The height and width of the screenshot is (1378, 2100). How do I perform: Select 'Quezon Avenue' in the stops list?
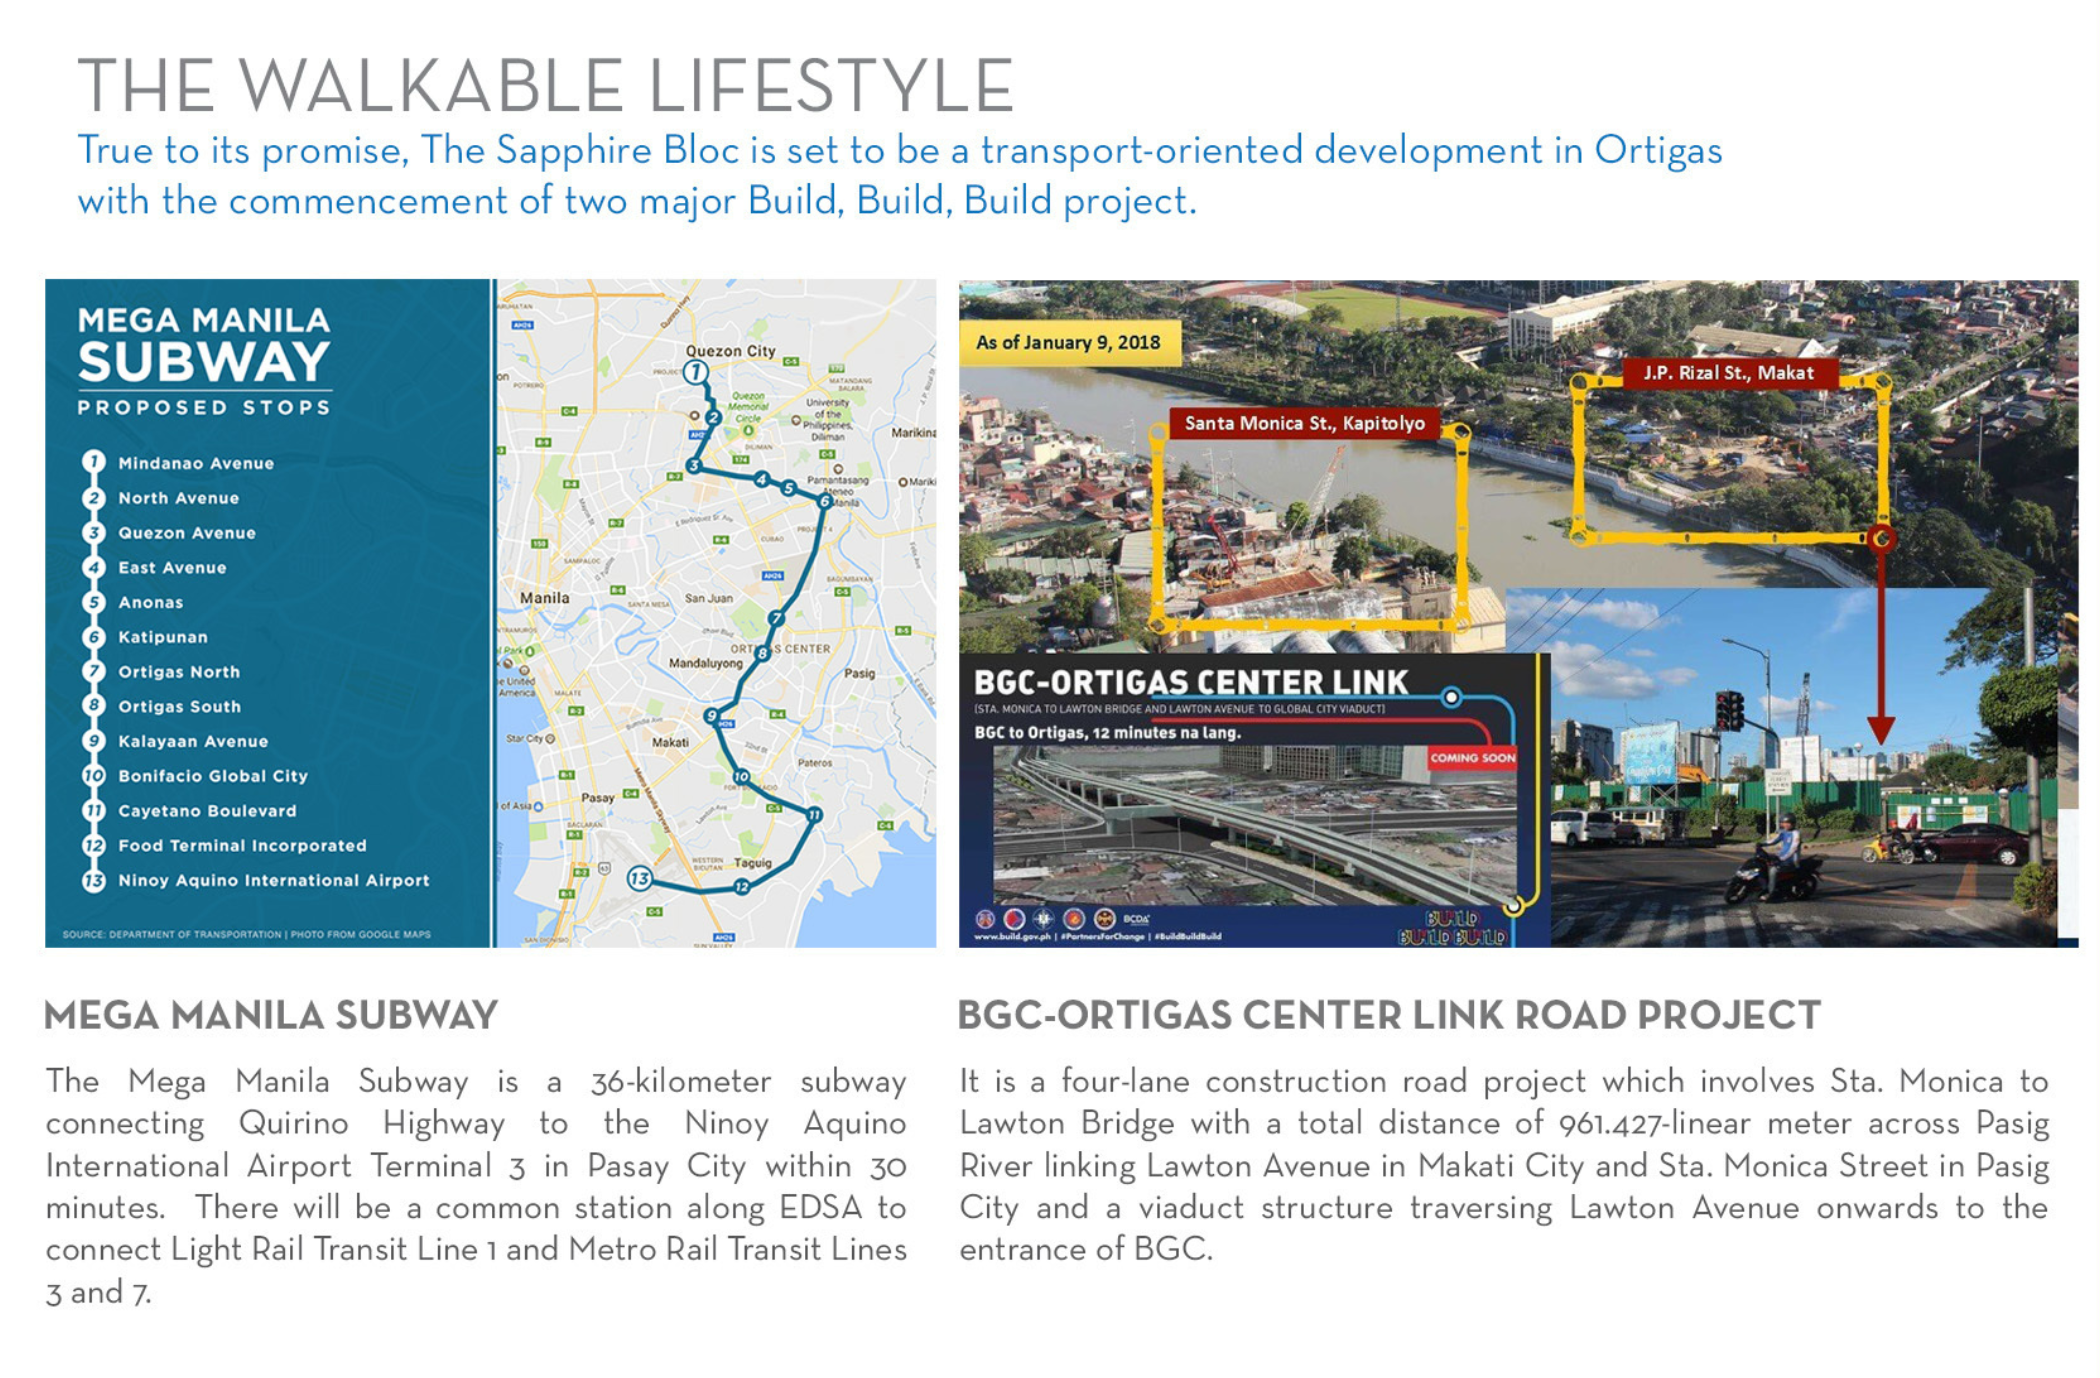coord(187,533)
